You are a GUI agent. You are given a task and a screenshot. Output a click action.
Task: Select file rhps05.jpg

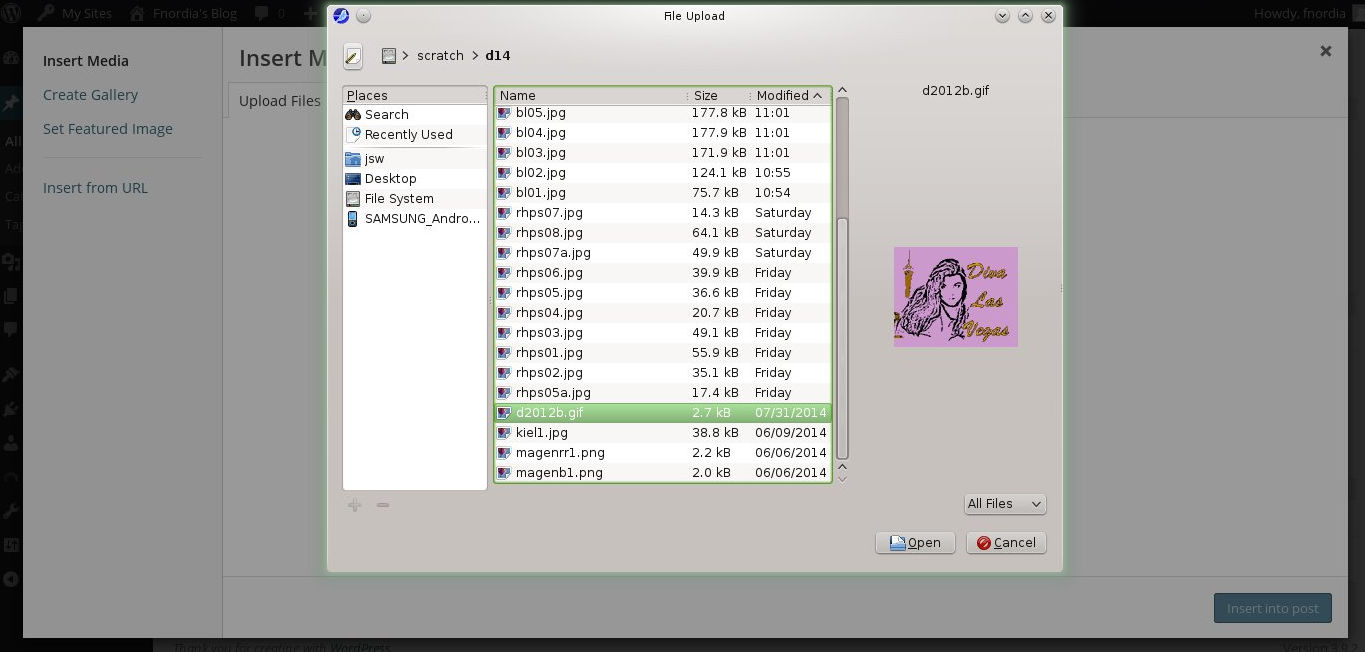click(662, 292)
